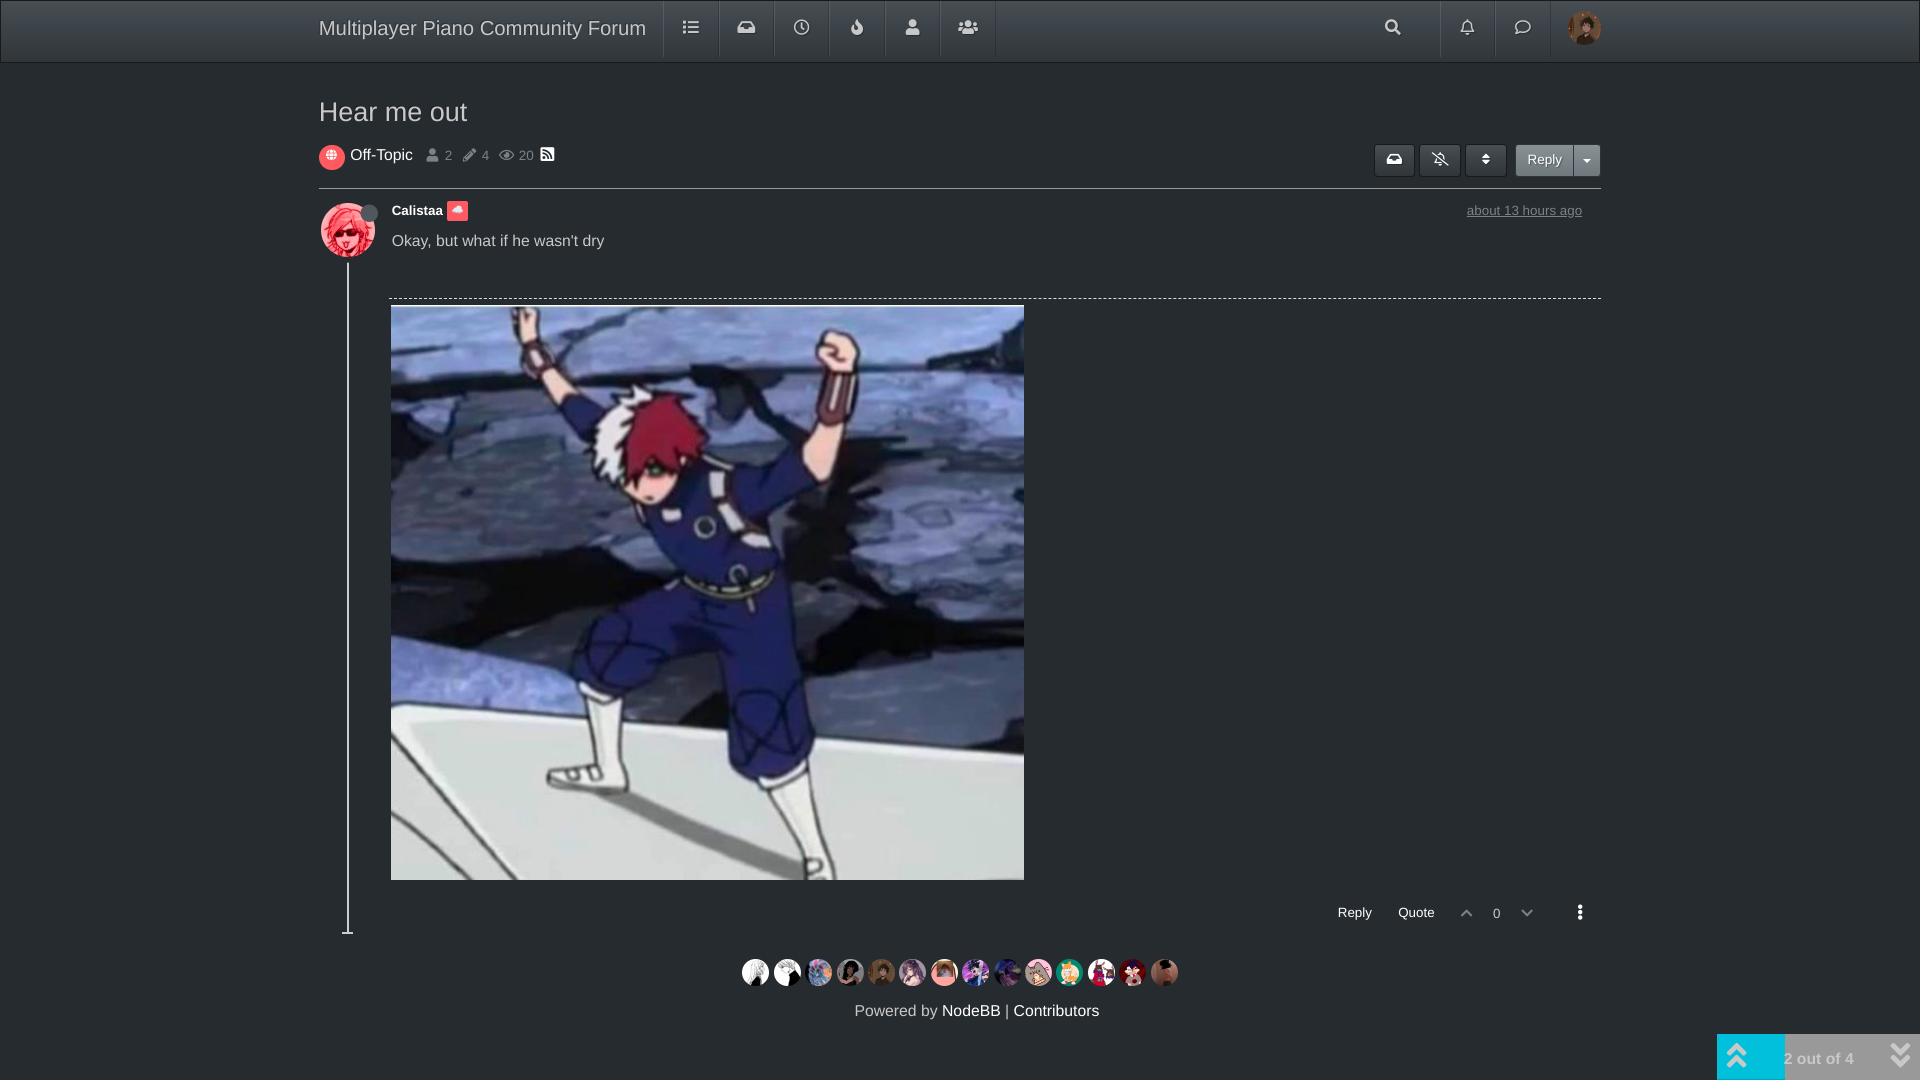Click the first contributor avatar in the footer
The image size is (1920, 1080).
point(756,972)
